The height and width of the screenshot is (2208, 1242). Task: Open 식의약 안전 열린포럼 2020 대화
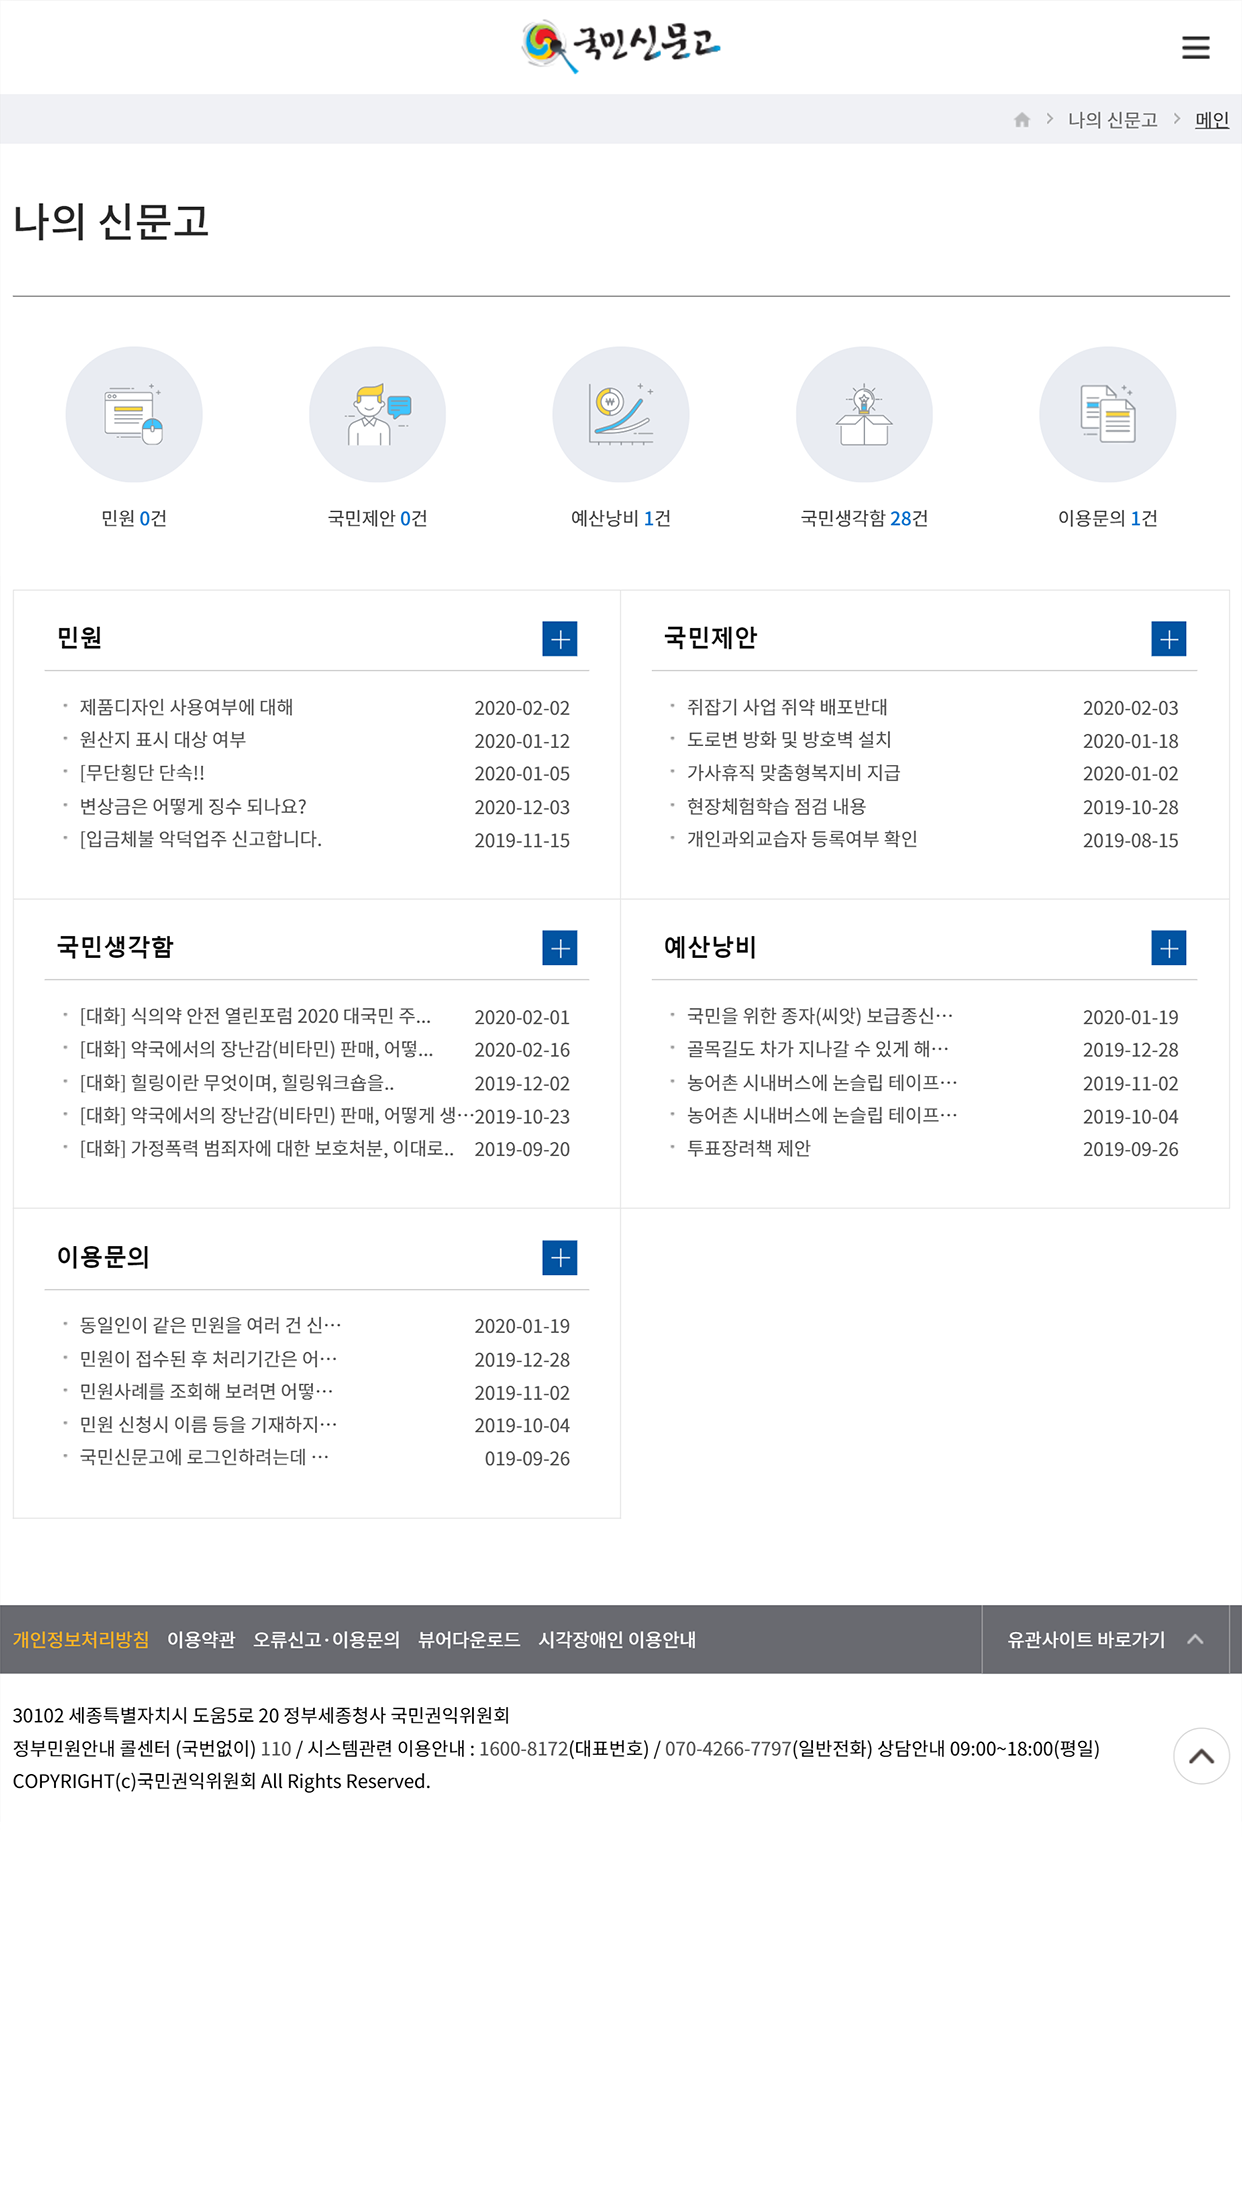click(255, 1016)
